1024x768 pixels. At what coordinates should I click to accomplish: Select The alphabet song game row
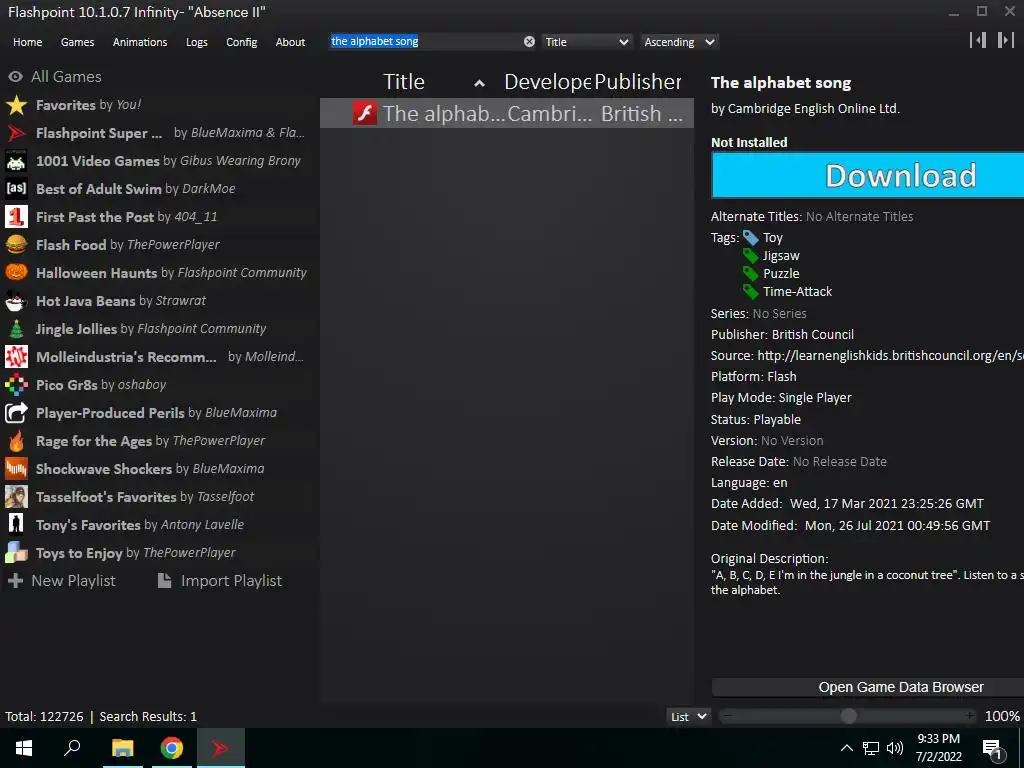(x=507, y=113)
